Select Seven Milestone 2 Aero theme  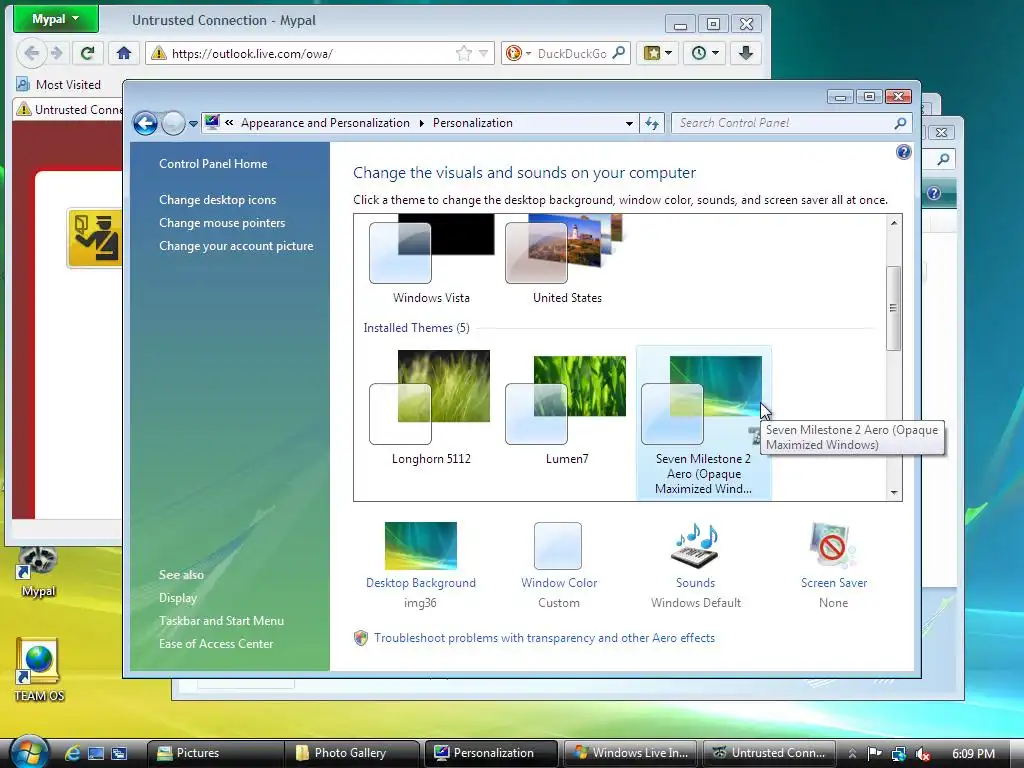[703, 423]
